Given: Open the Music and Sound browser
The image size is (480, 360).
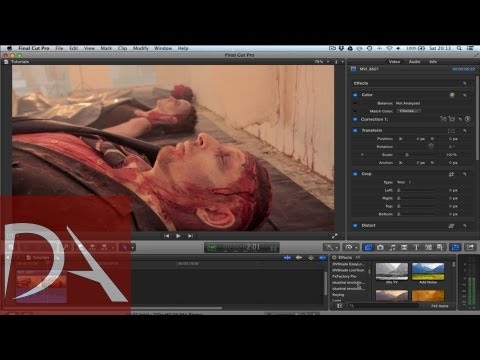Looking at the screenshot, I should 392,247.
